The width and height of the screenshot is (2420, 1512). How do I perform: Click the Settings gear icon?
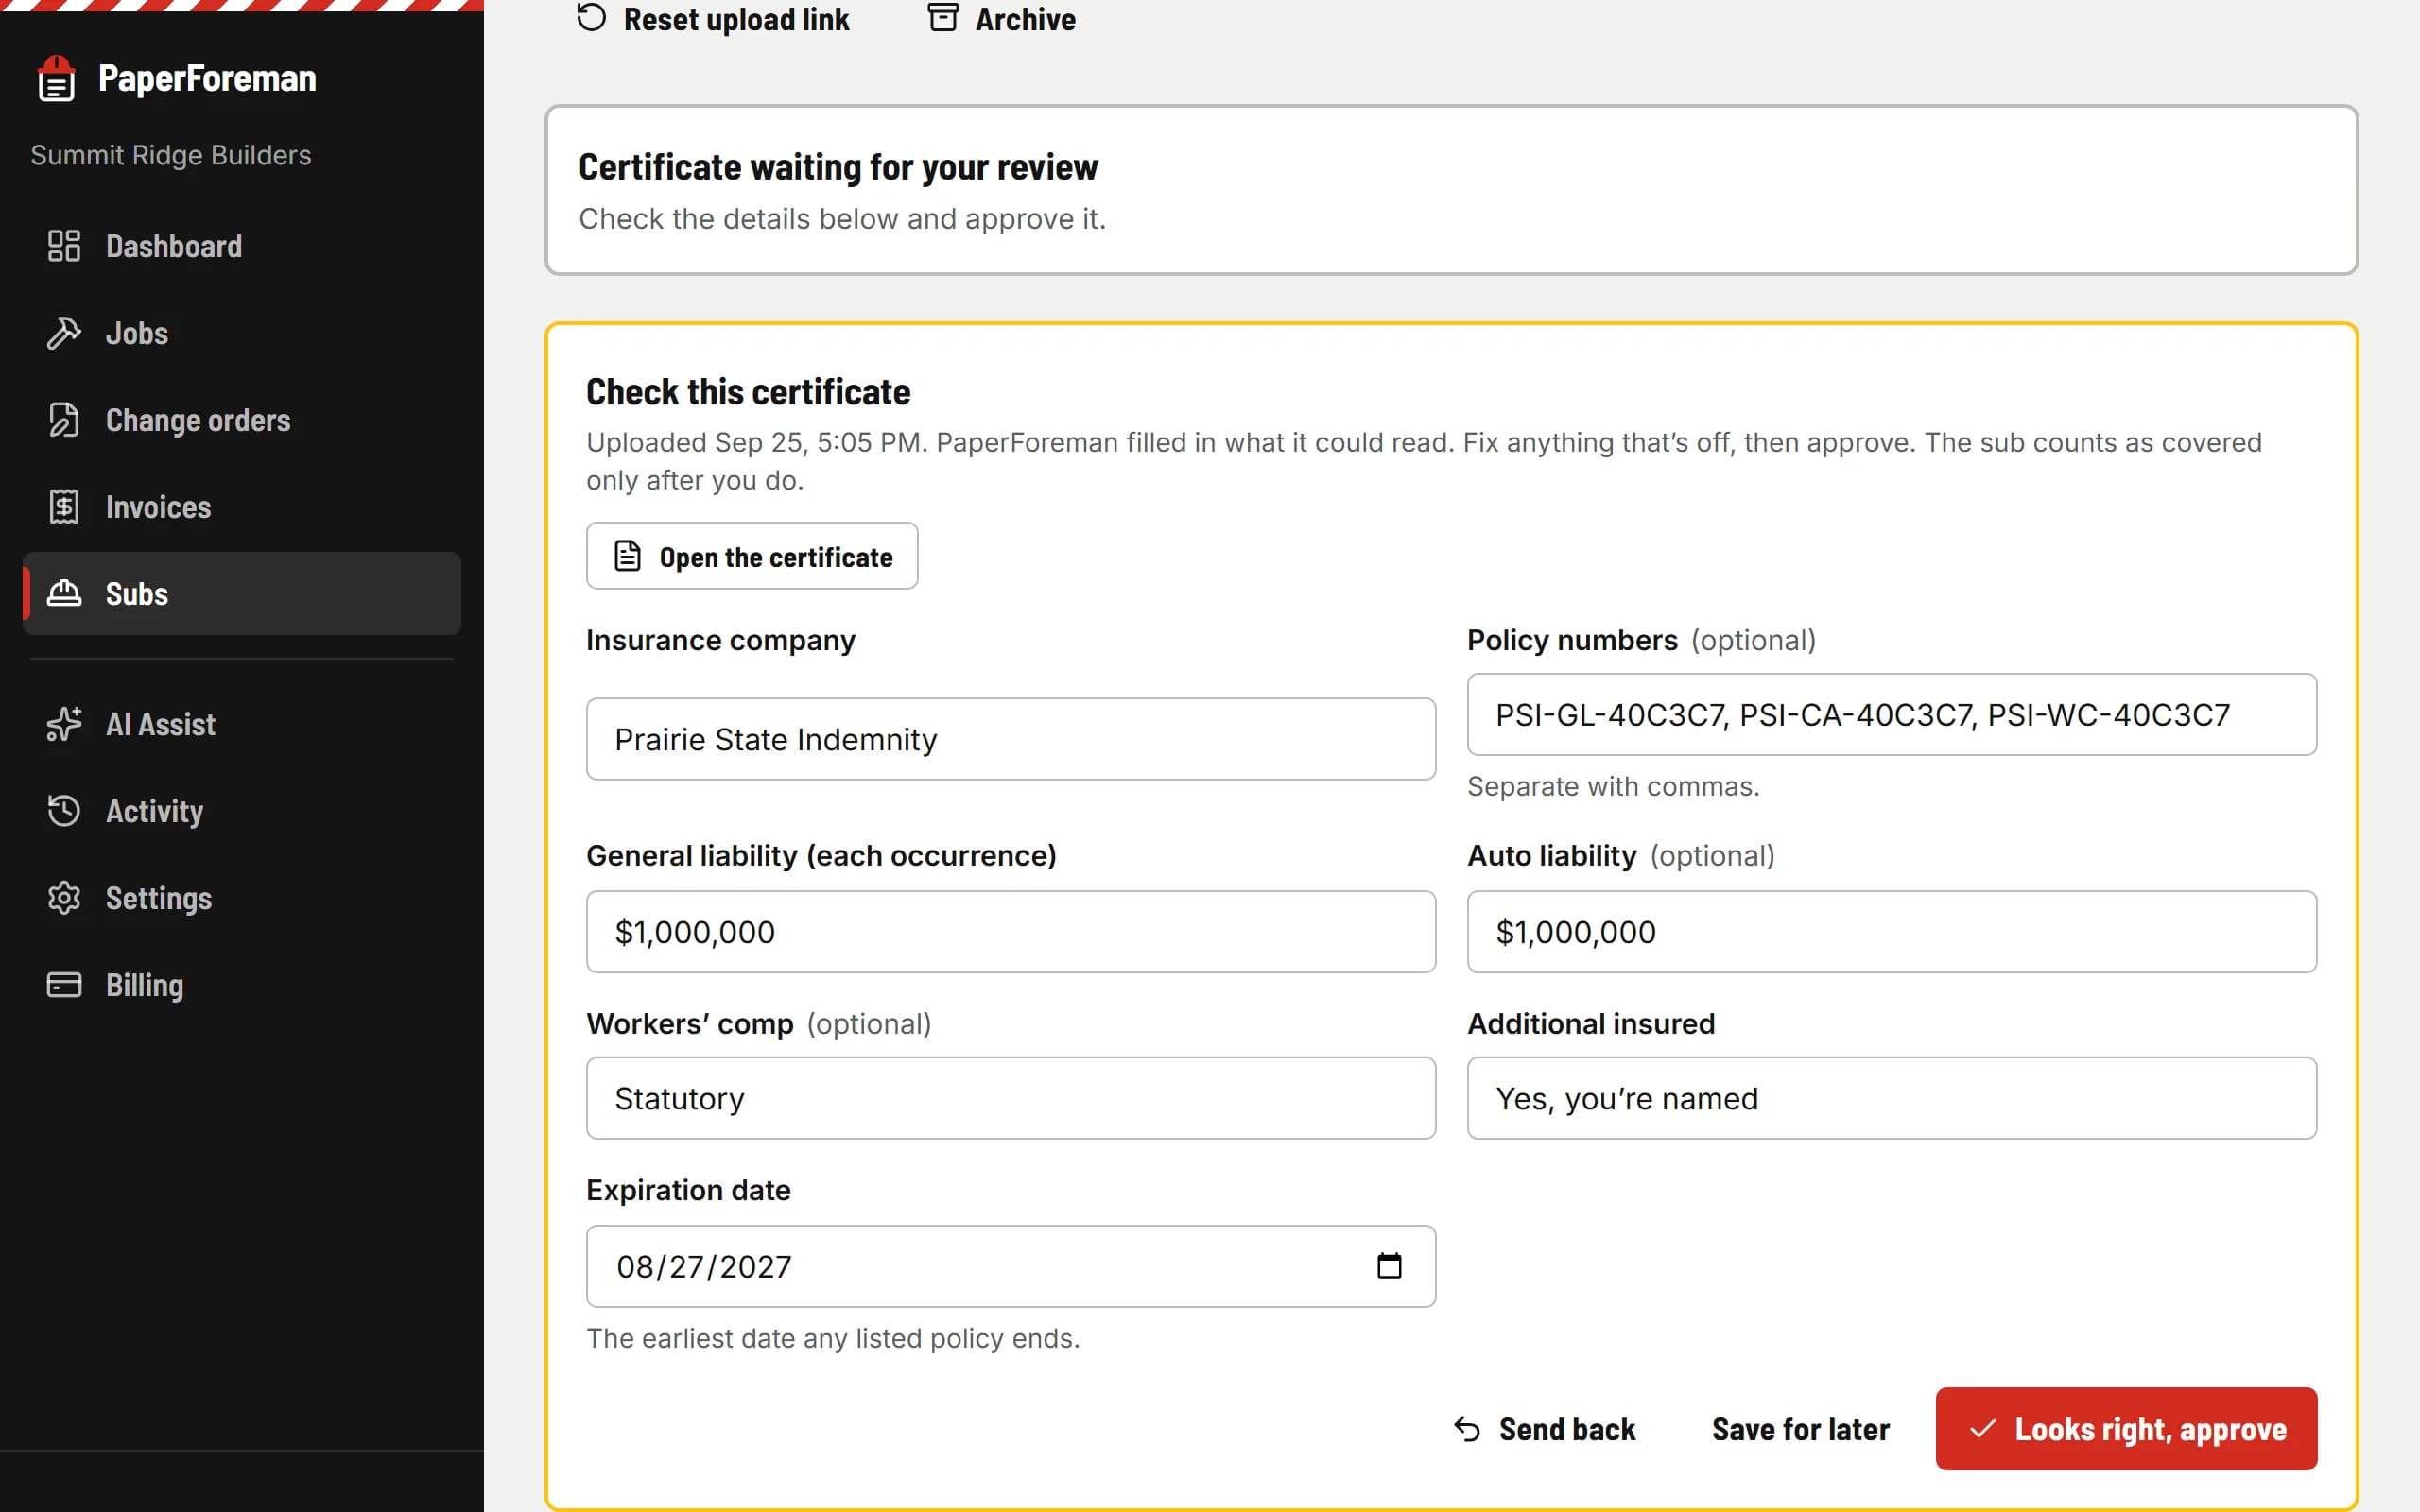tap(64, 898)
